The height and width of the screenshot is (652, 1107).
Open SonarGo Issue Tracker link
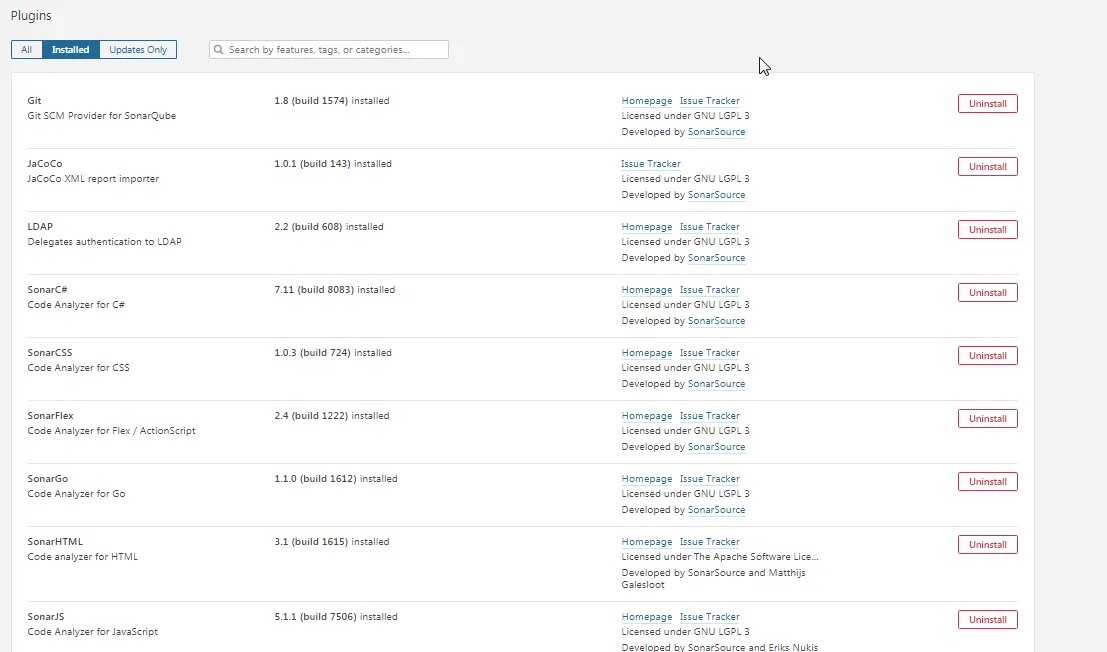[710, 479]
